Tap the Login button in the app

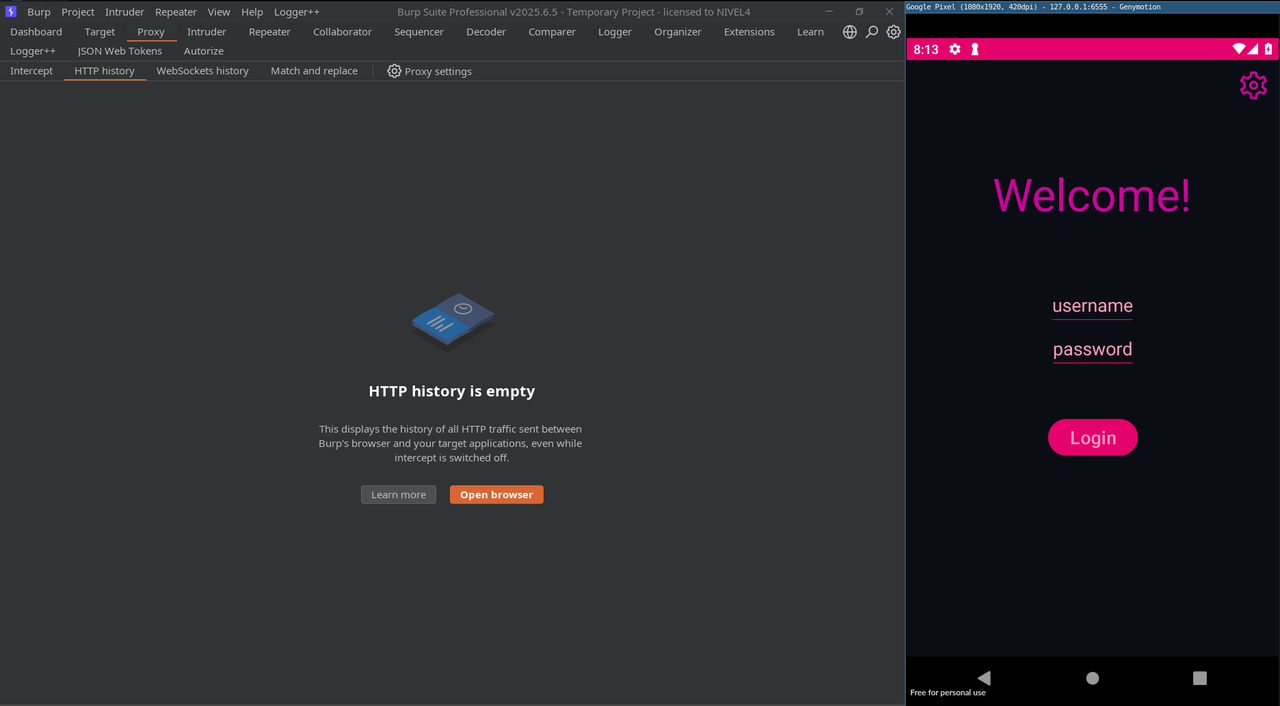click(1093, 438)
